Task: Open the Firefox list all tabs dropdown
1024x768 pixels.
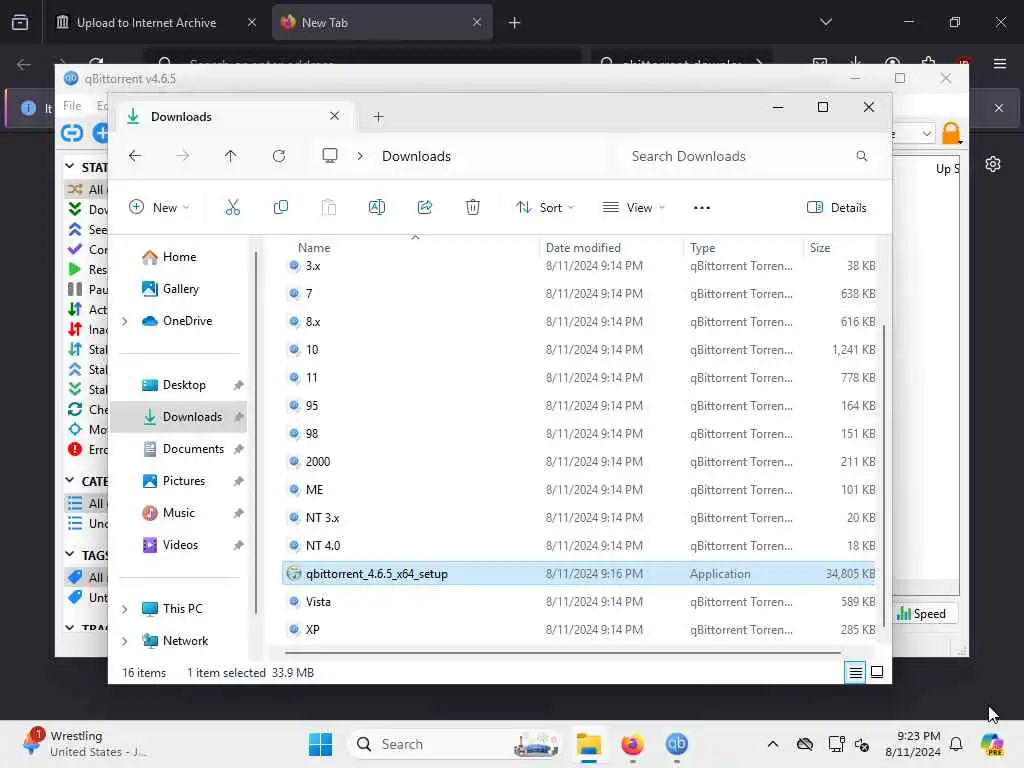Action: 825,22
